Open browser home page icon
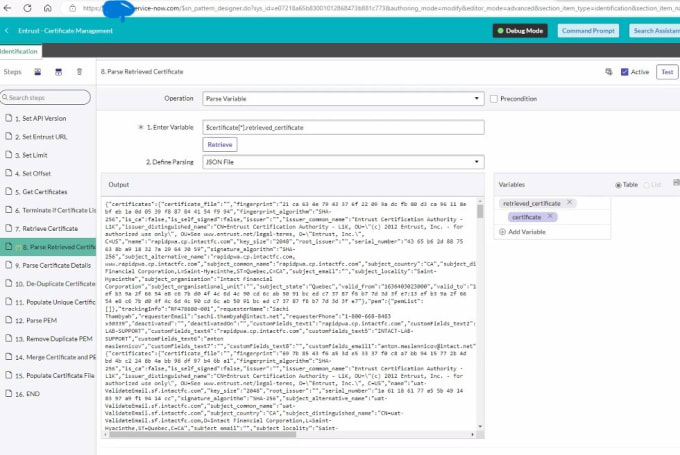Screen dimensions: 680x455 [x=48, y=8]
